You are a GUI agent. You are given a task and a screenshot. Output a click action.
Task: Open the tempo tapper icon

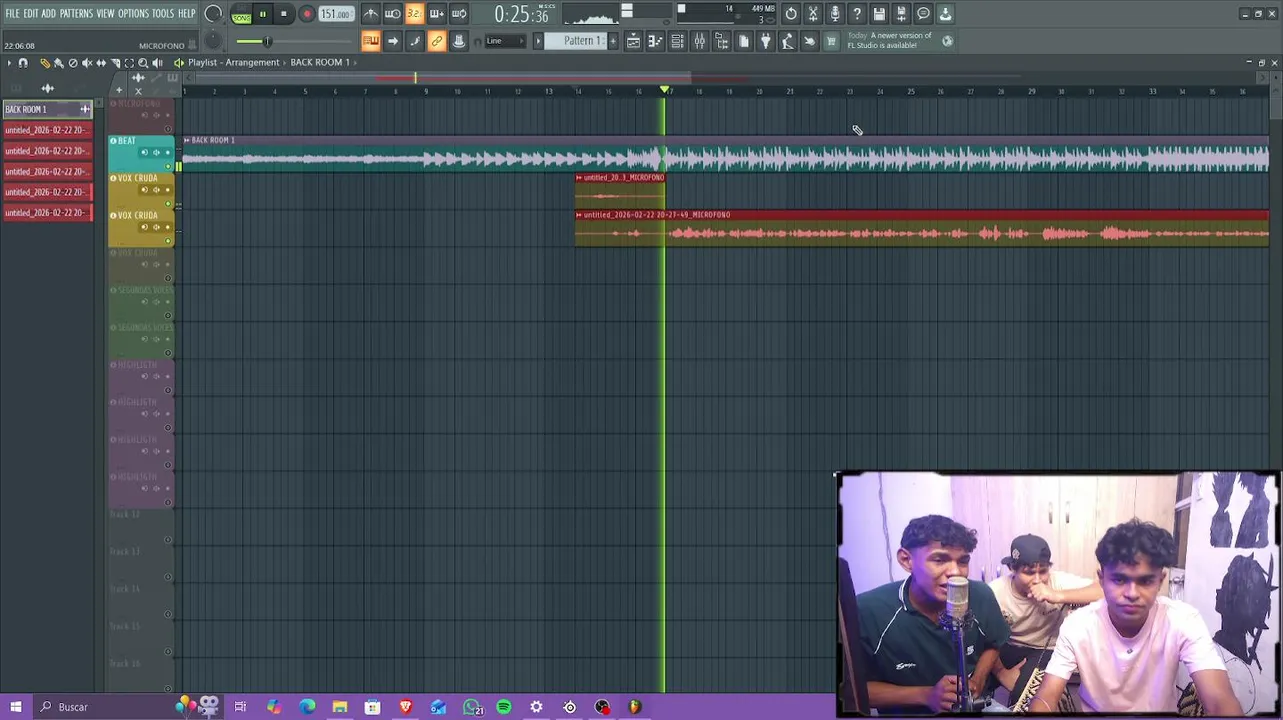click(x=788, y=41)
